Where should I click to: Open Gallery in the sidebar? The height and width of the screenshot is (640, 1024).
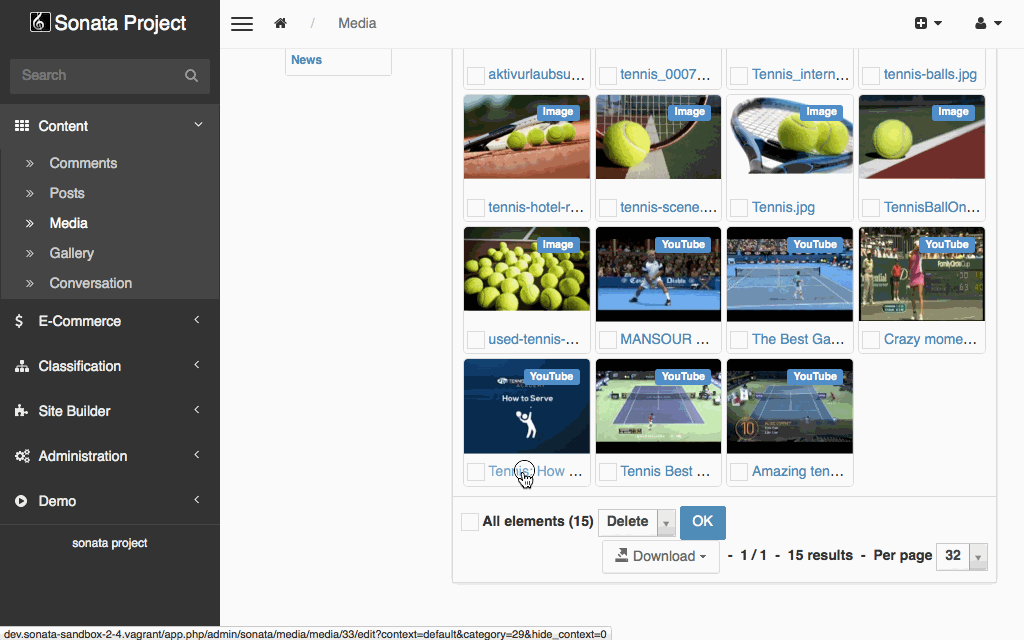(71, 253)
